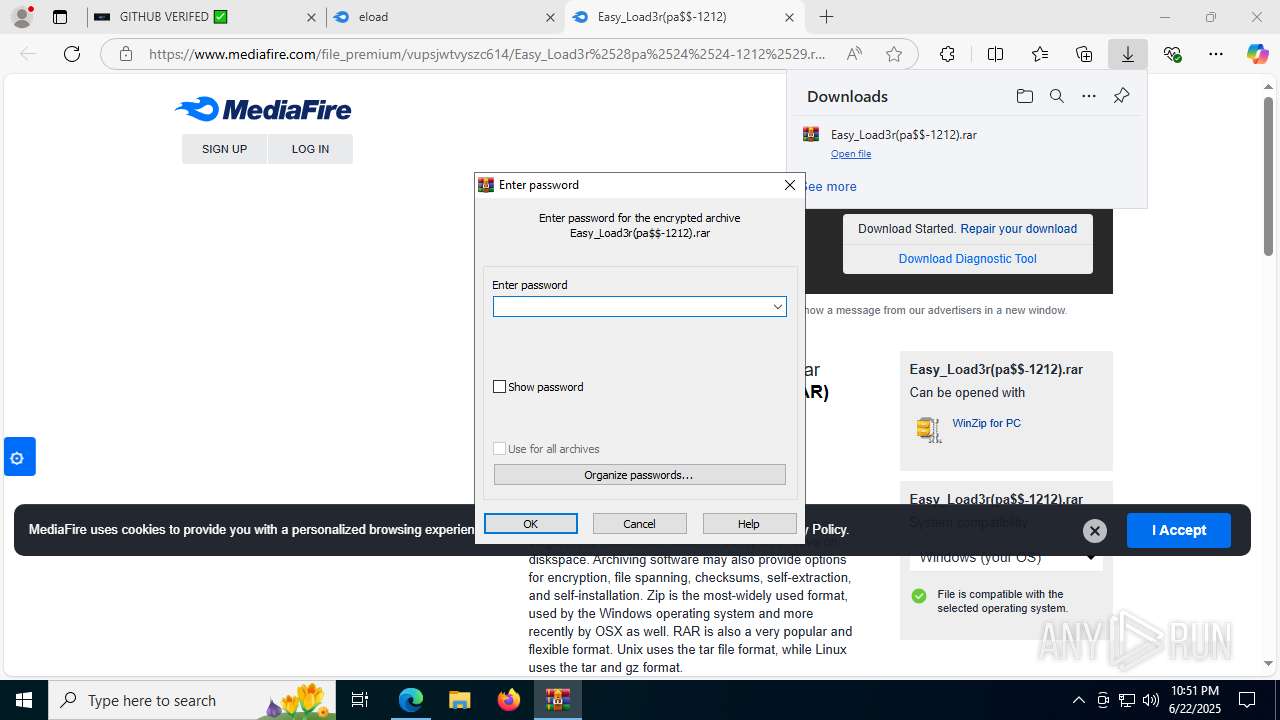
Task: Click the Windows taskbar search box
Action: 192,700
